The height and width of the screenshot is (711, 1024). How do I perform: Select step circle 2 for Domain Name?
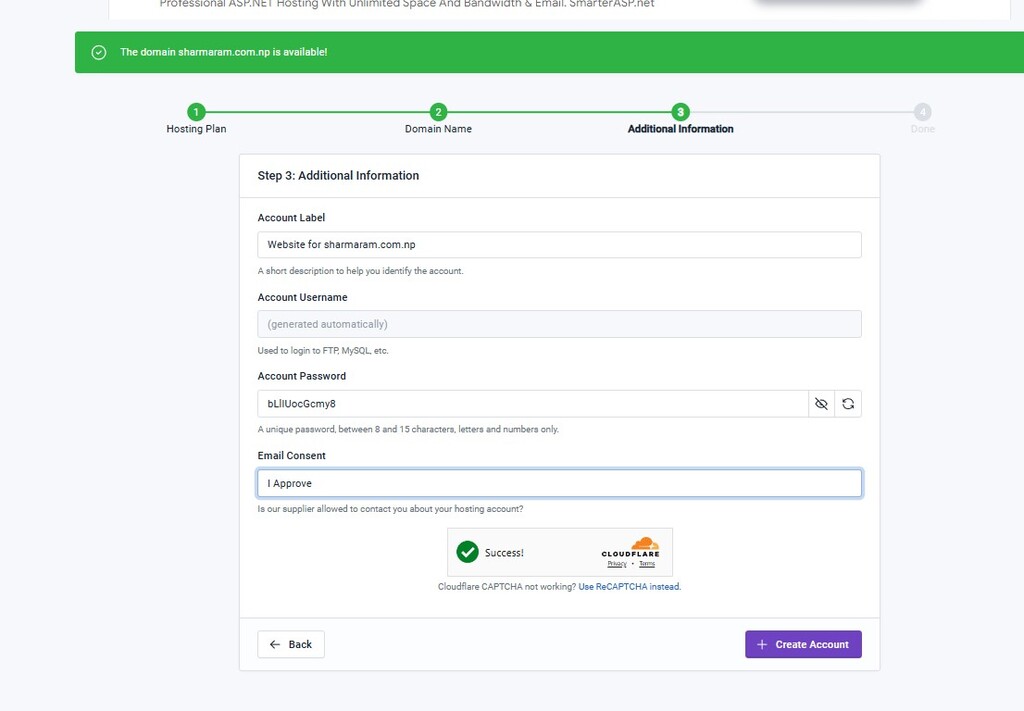pos(438,111)
